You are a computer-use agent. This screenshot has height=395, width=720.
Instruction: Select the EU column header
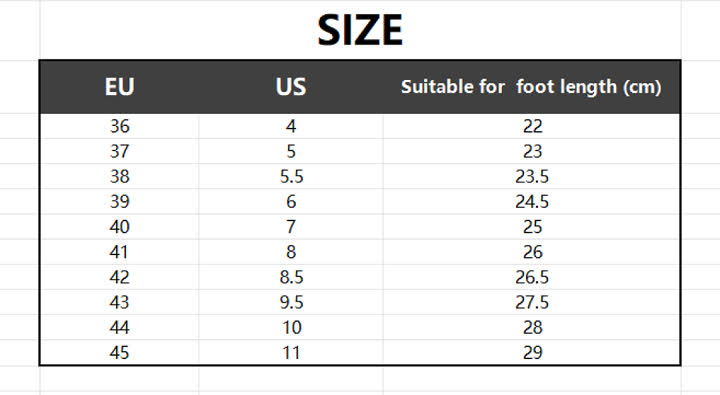pyautogui.click(x=119, y=87)
